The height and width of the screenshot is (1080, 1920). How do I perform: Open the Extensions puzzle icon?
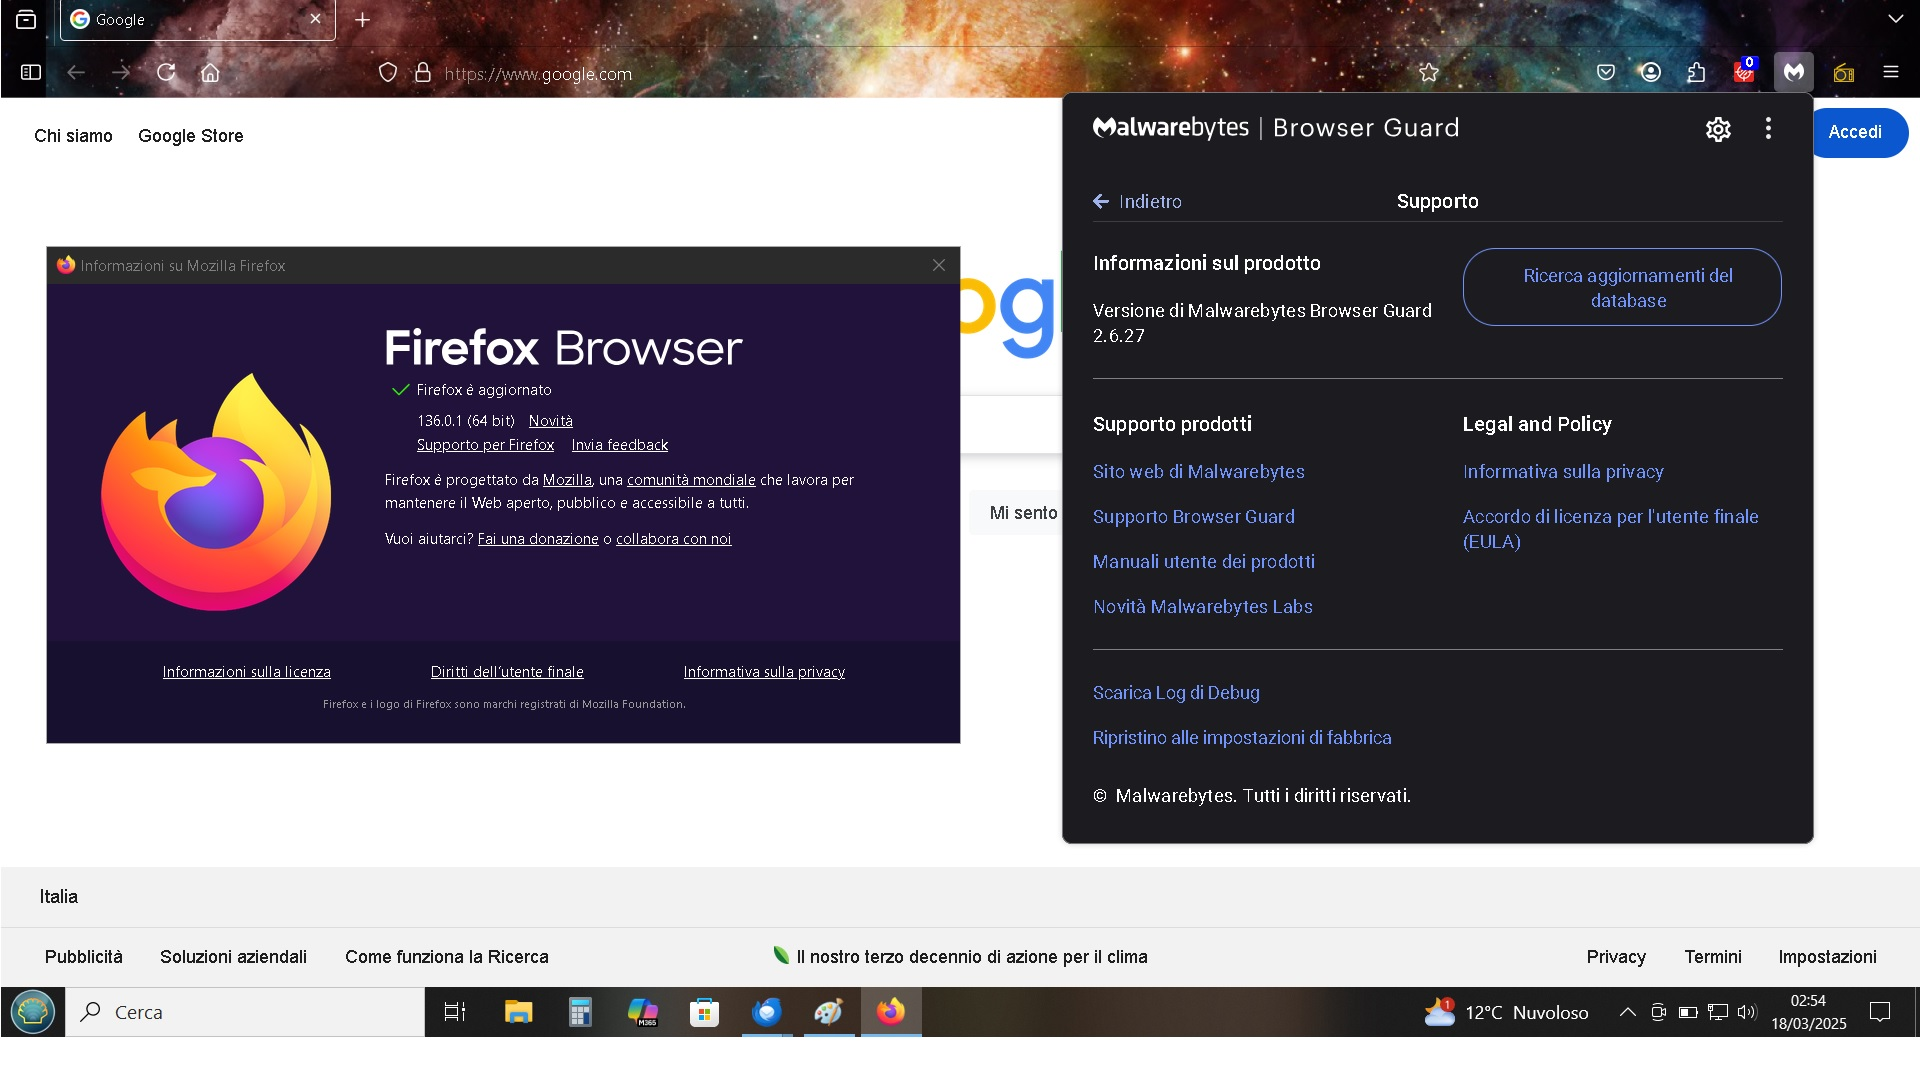(1696, 72)
